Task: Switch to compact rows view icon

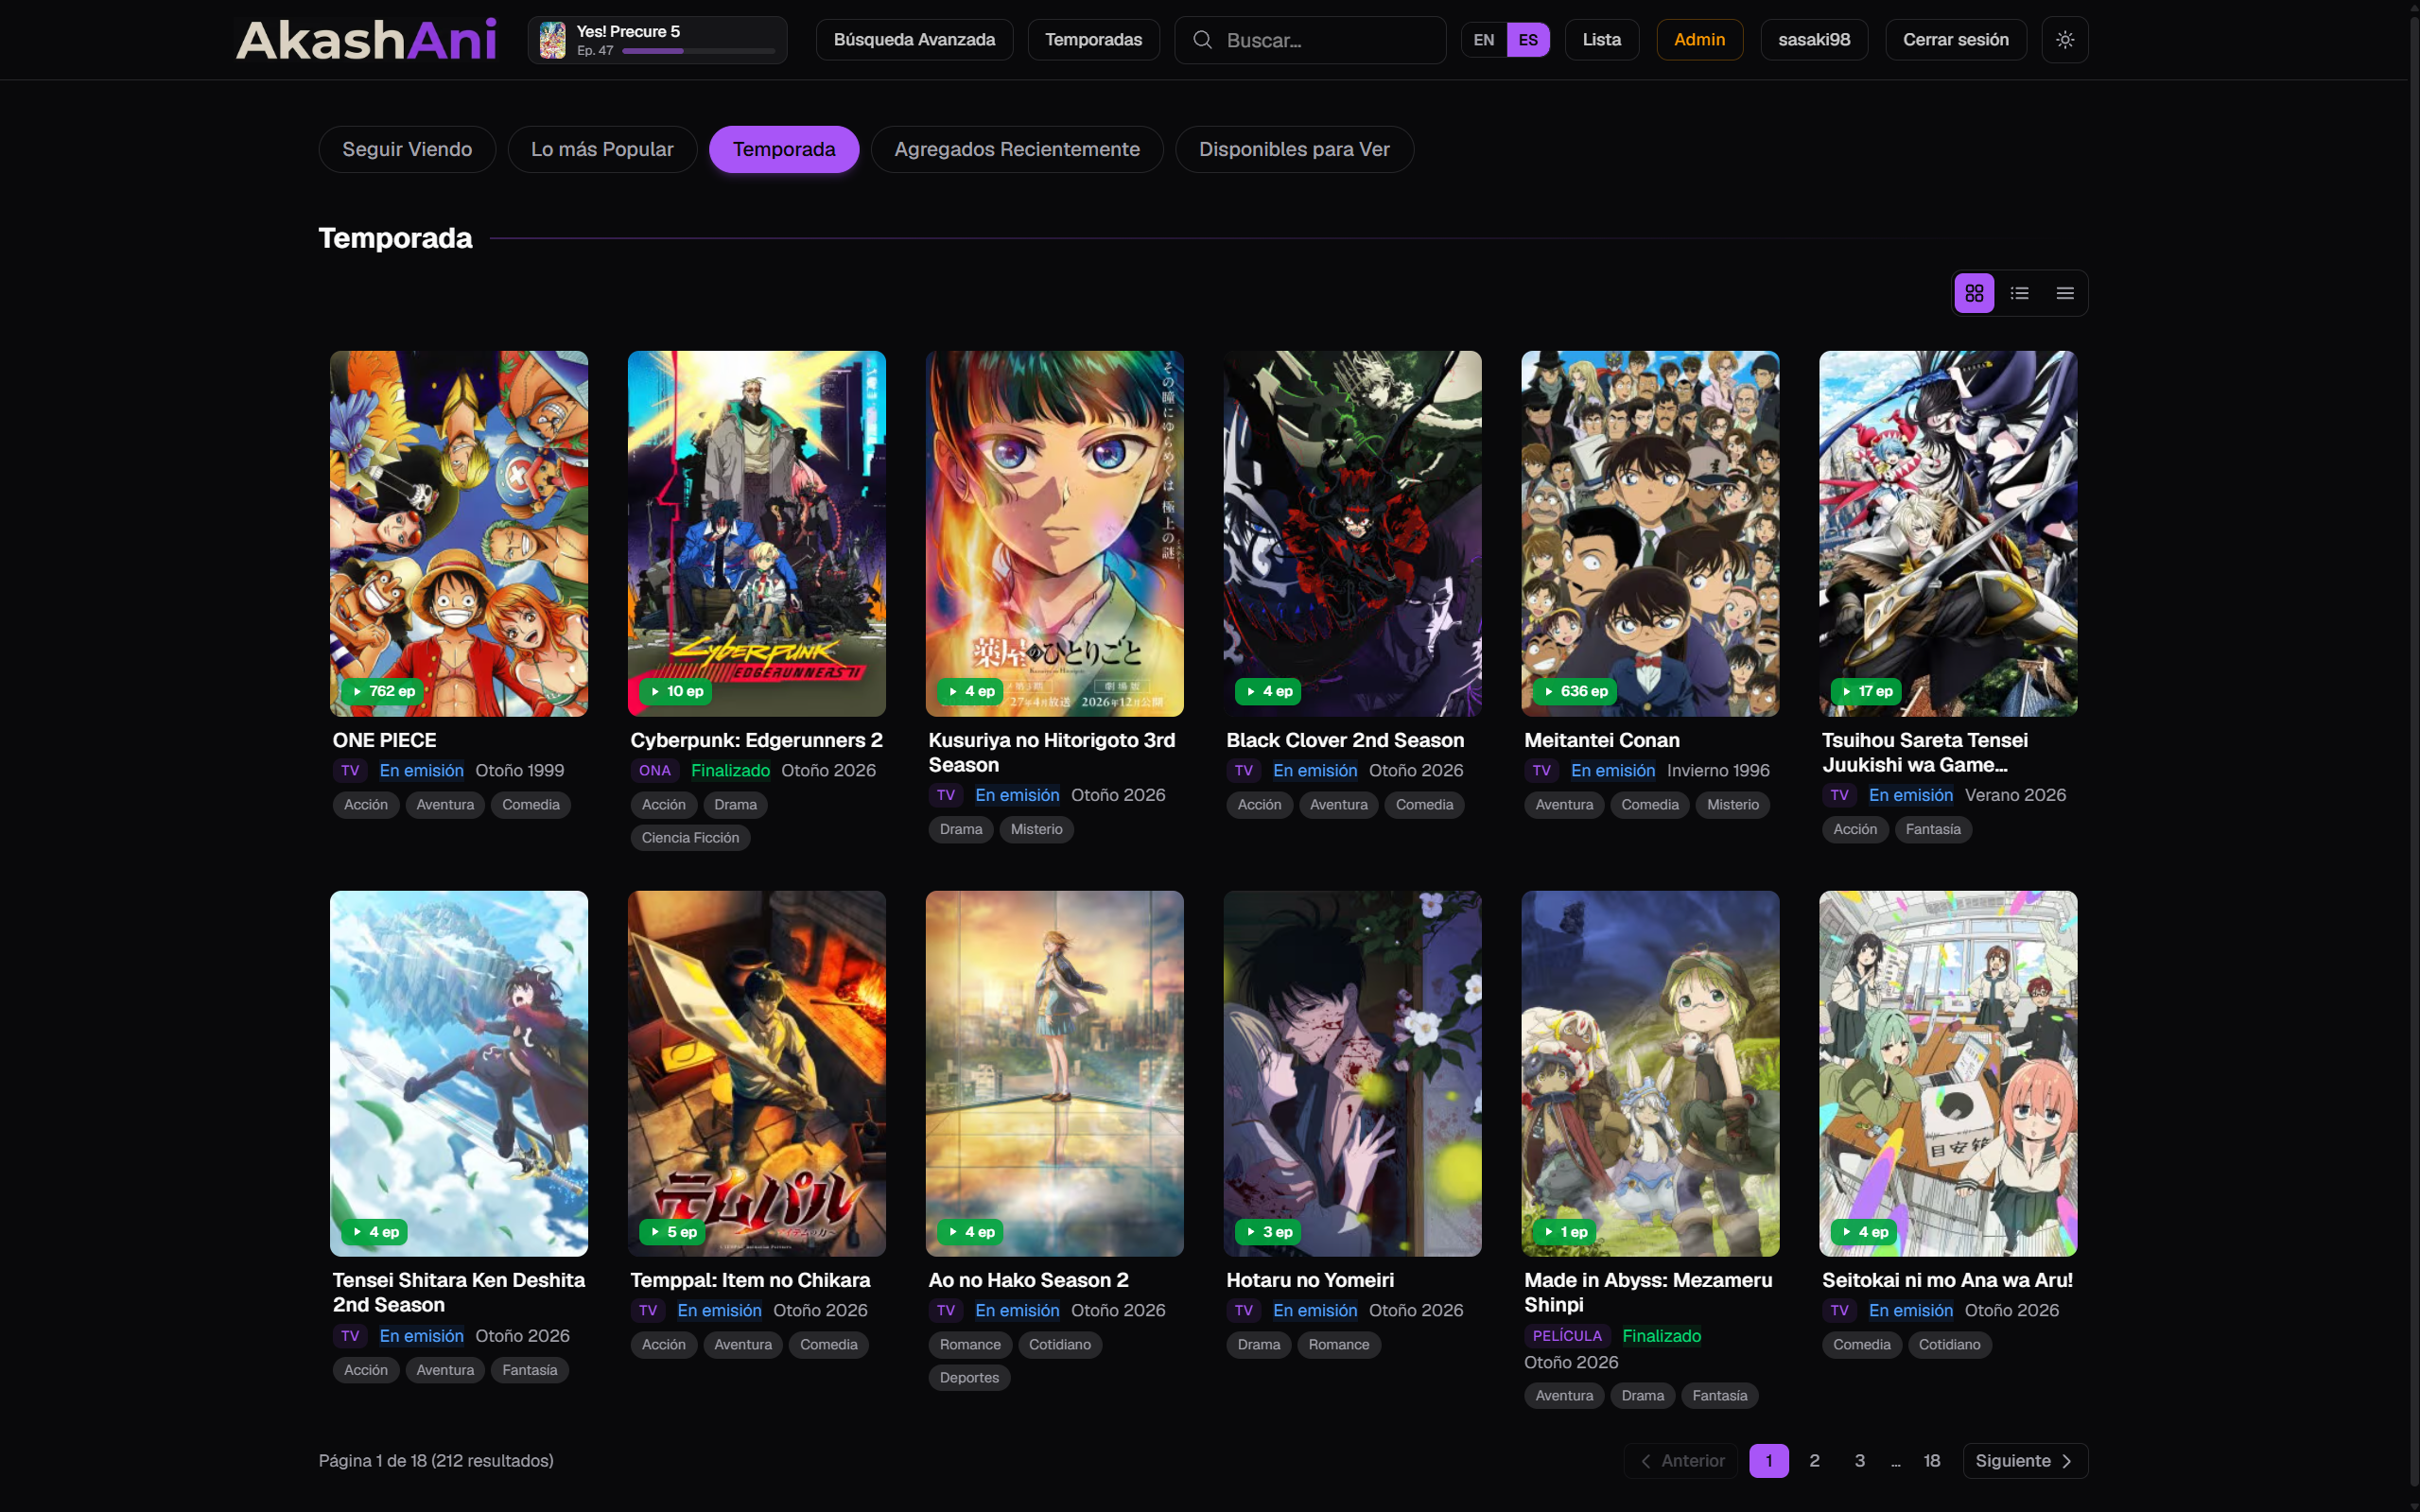Action: coord(2065,293)
